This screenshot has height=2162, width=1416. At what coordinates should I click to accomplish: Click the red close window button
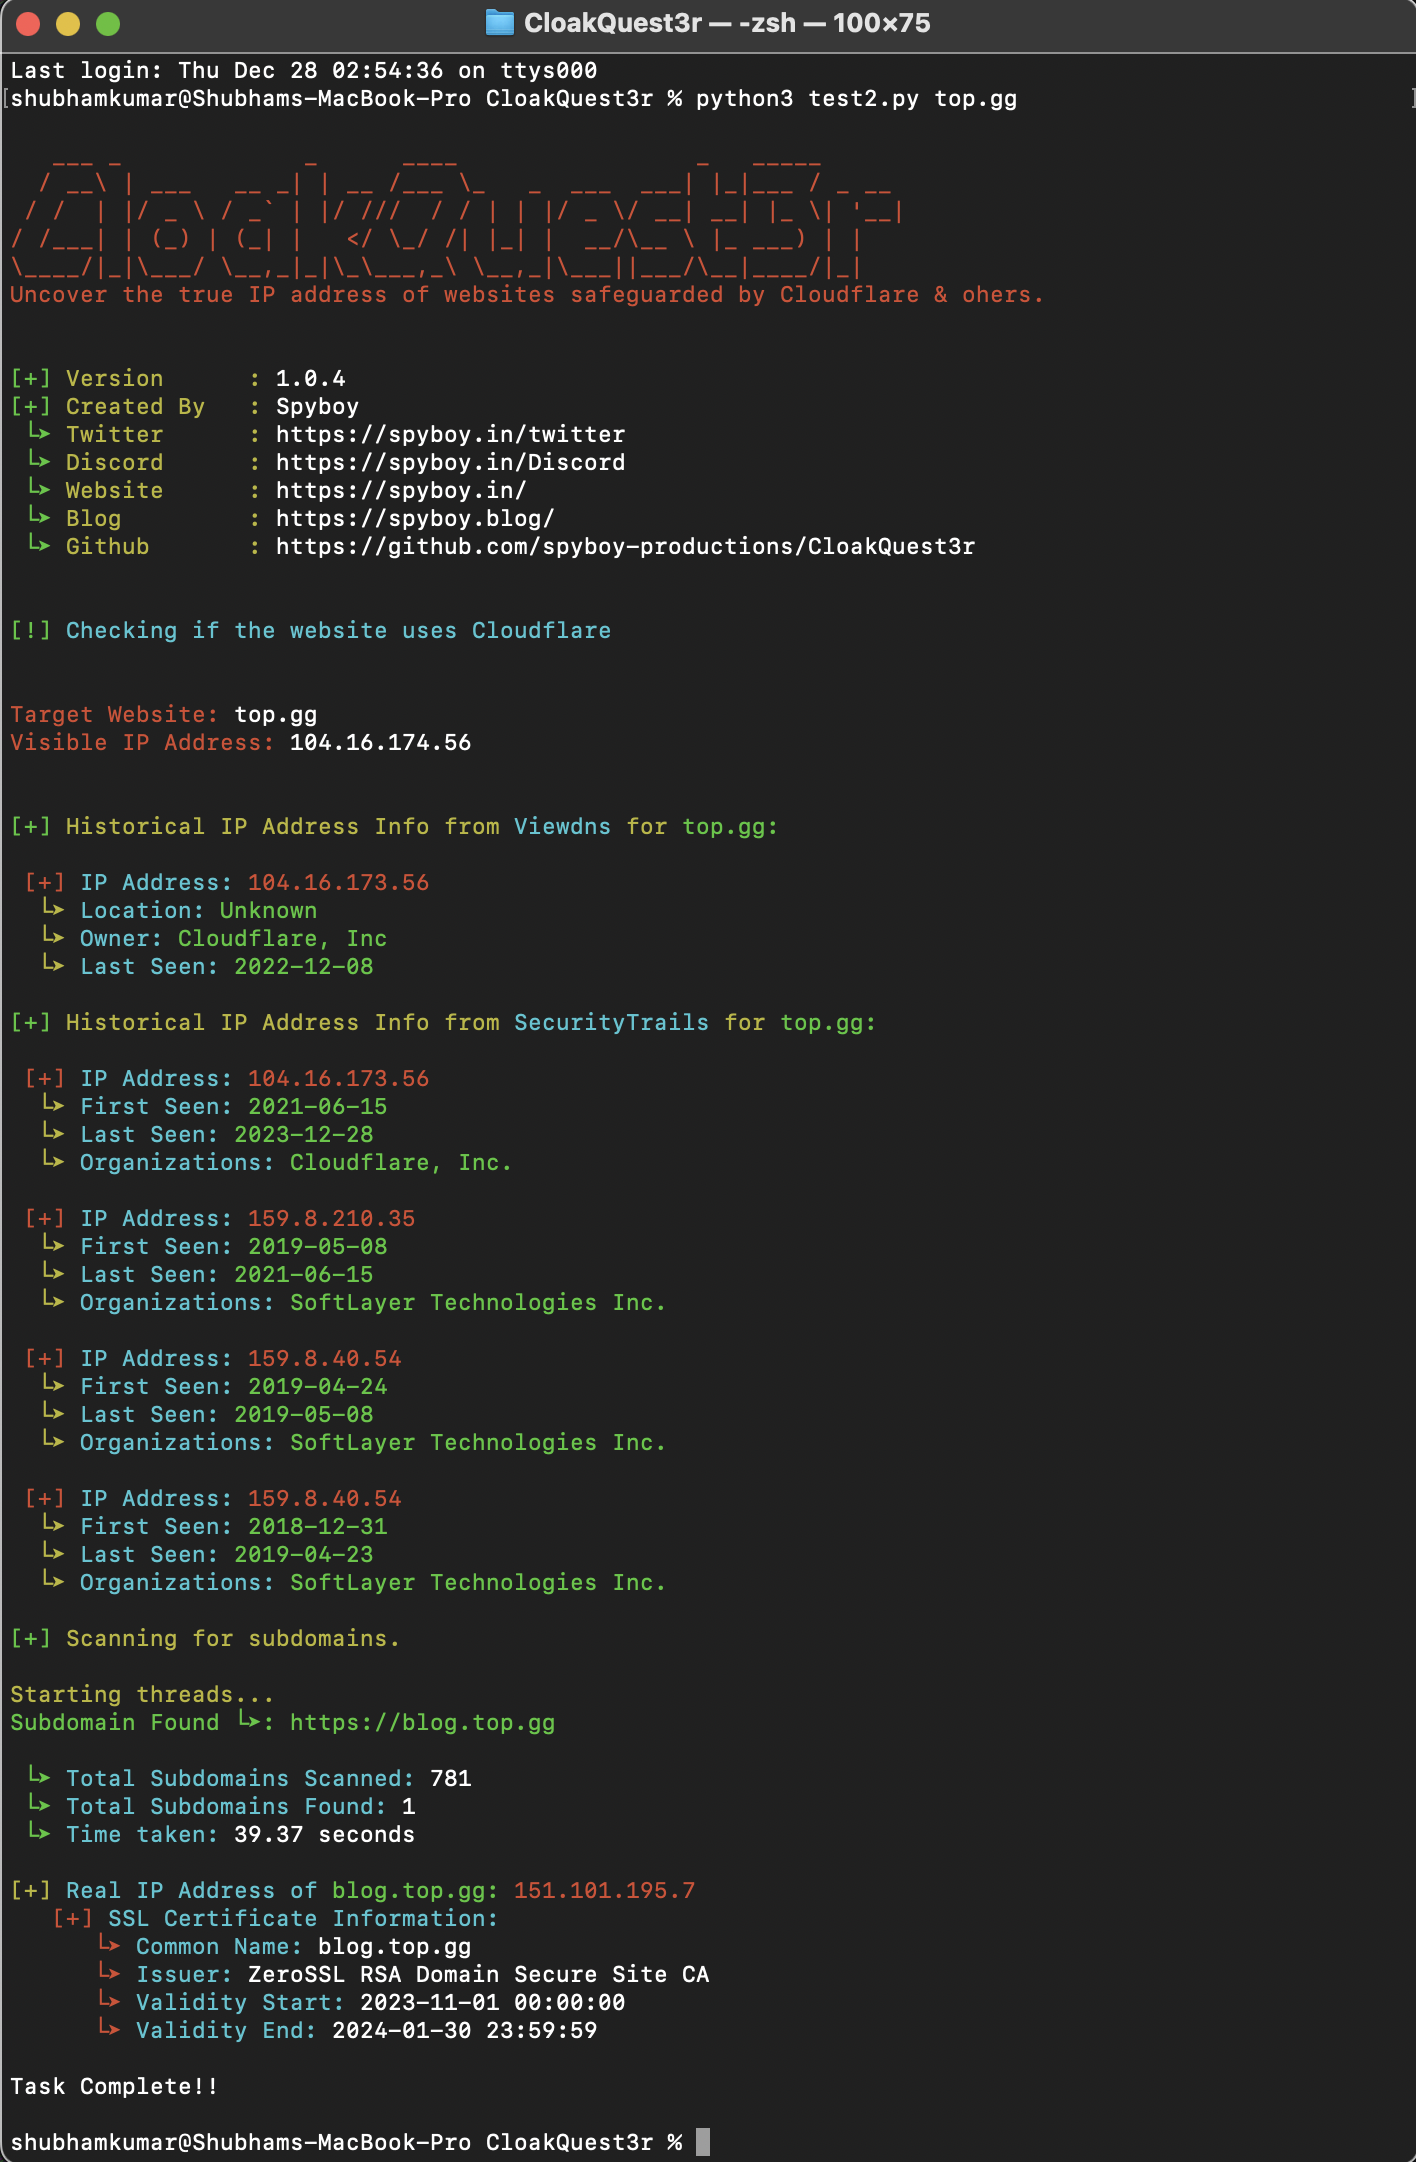[28, 24]
